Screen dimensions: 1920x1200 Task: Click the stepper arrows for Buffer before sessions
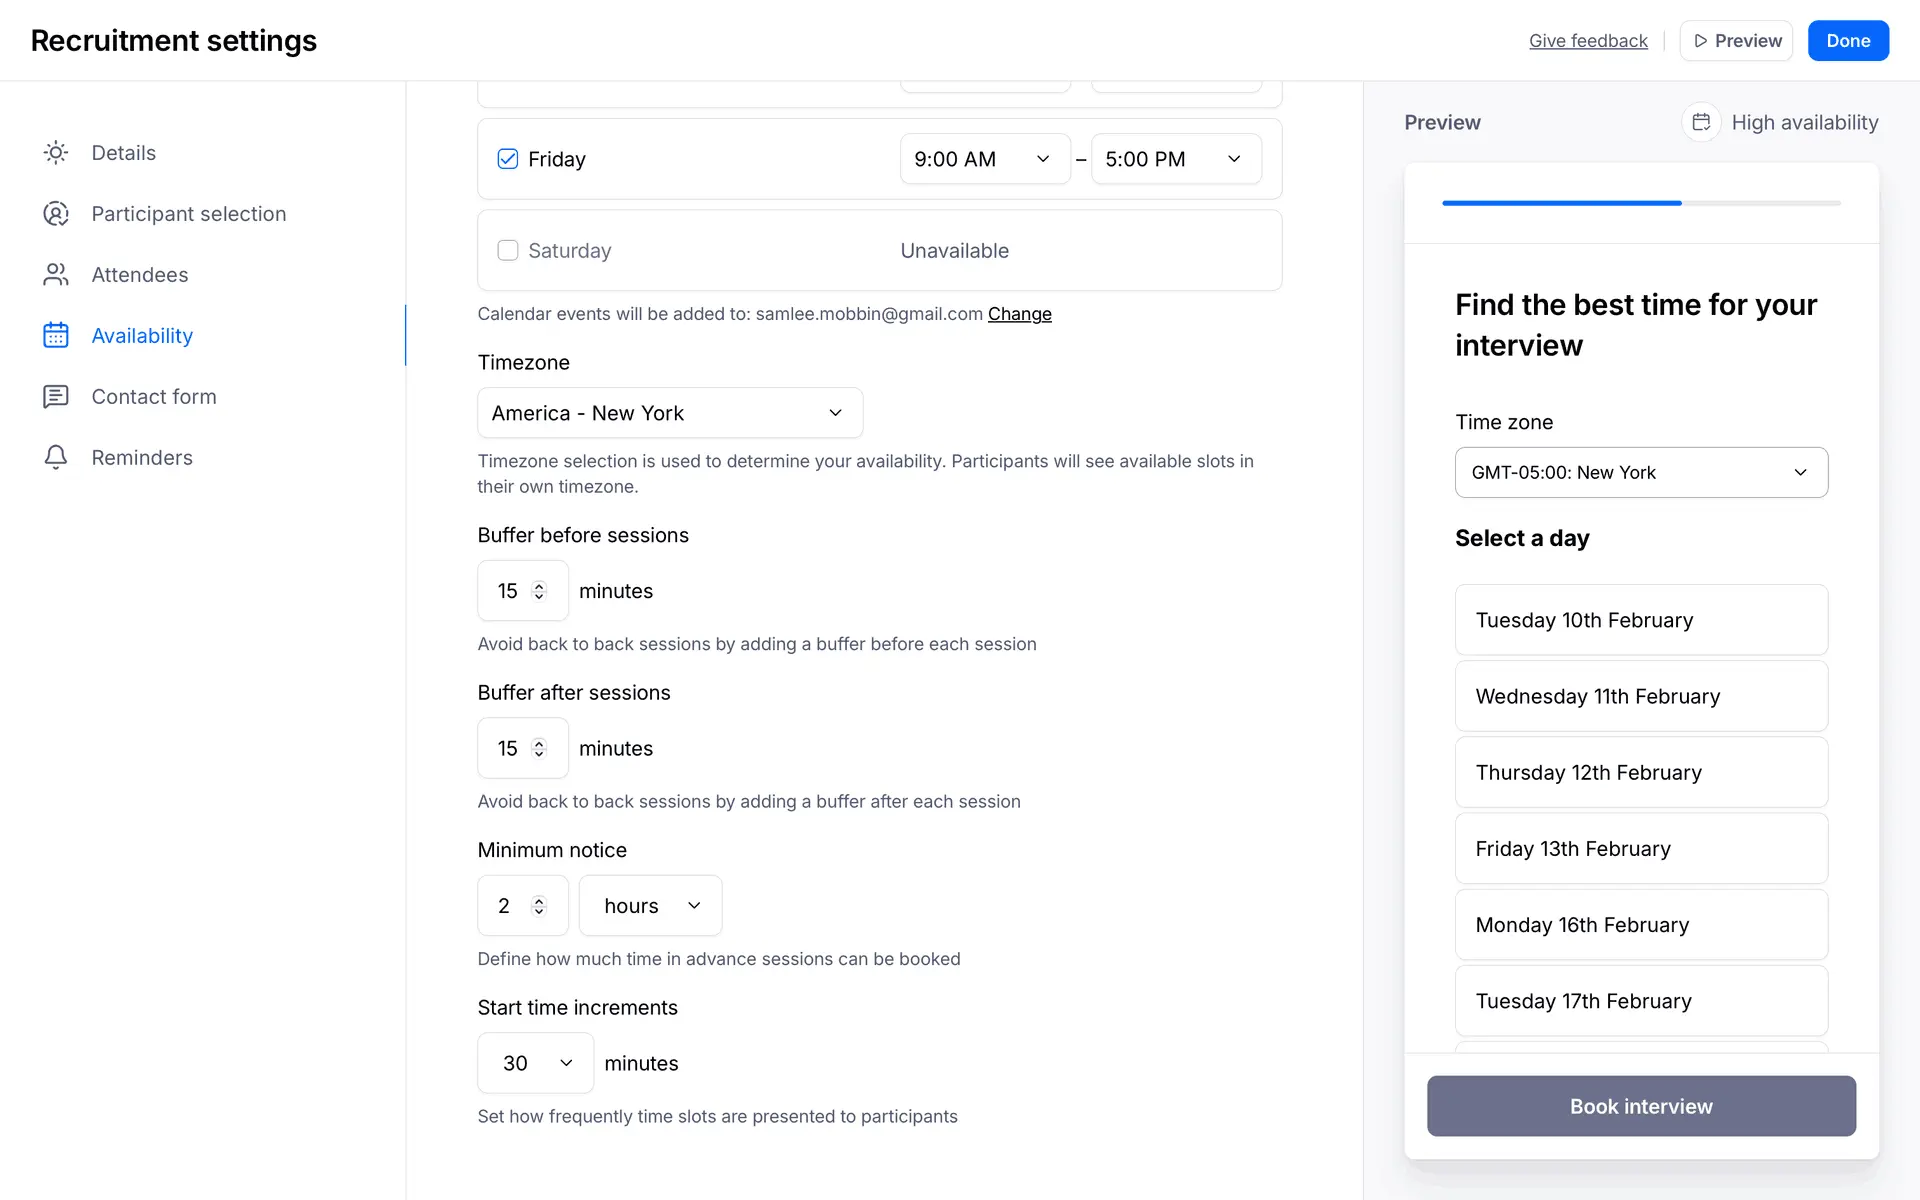(539, 591)
